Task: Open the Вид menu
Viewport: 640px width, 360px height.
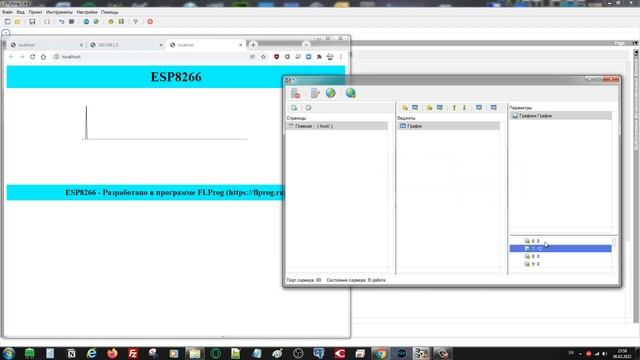Action: [20, 12]
